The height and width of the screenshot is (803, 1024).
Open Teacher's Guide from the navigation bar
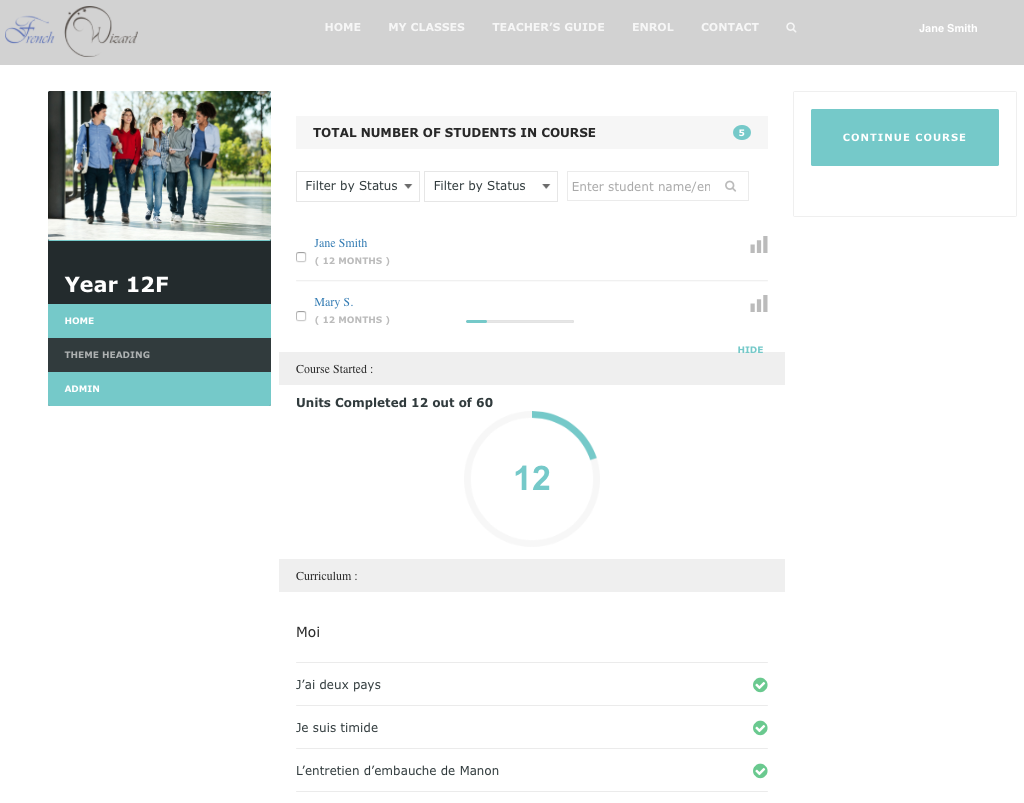point(548,27)
